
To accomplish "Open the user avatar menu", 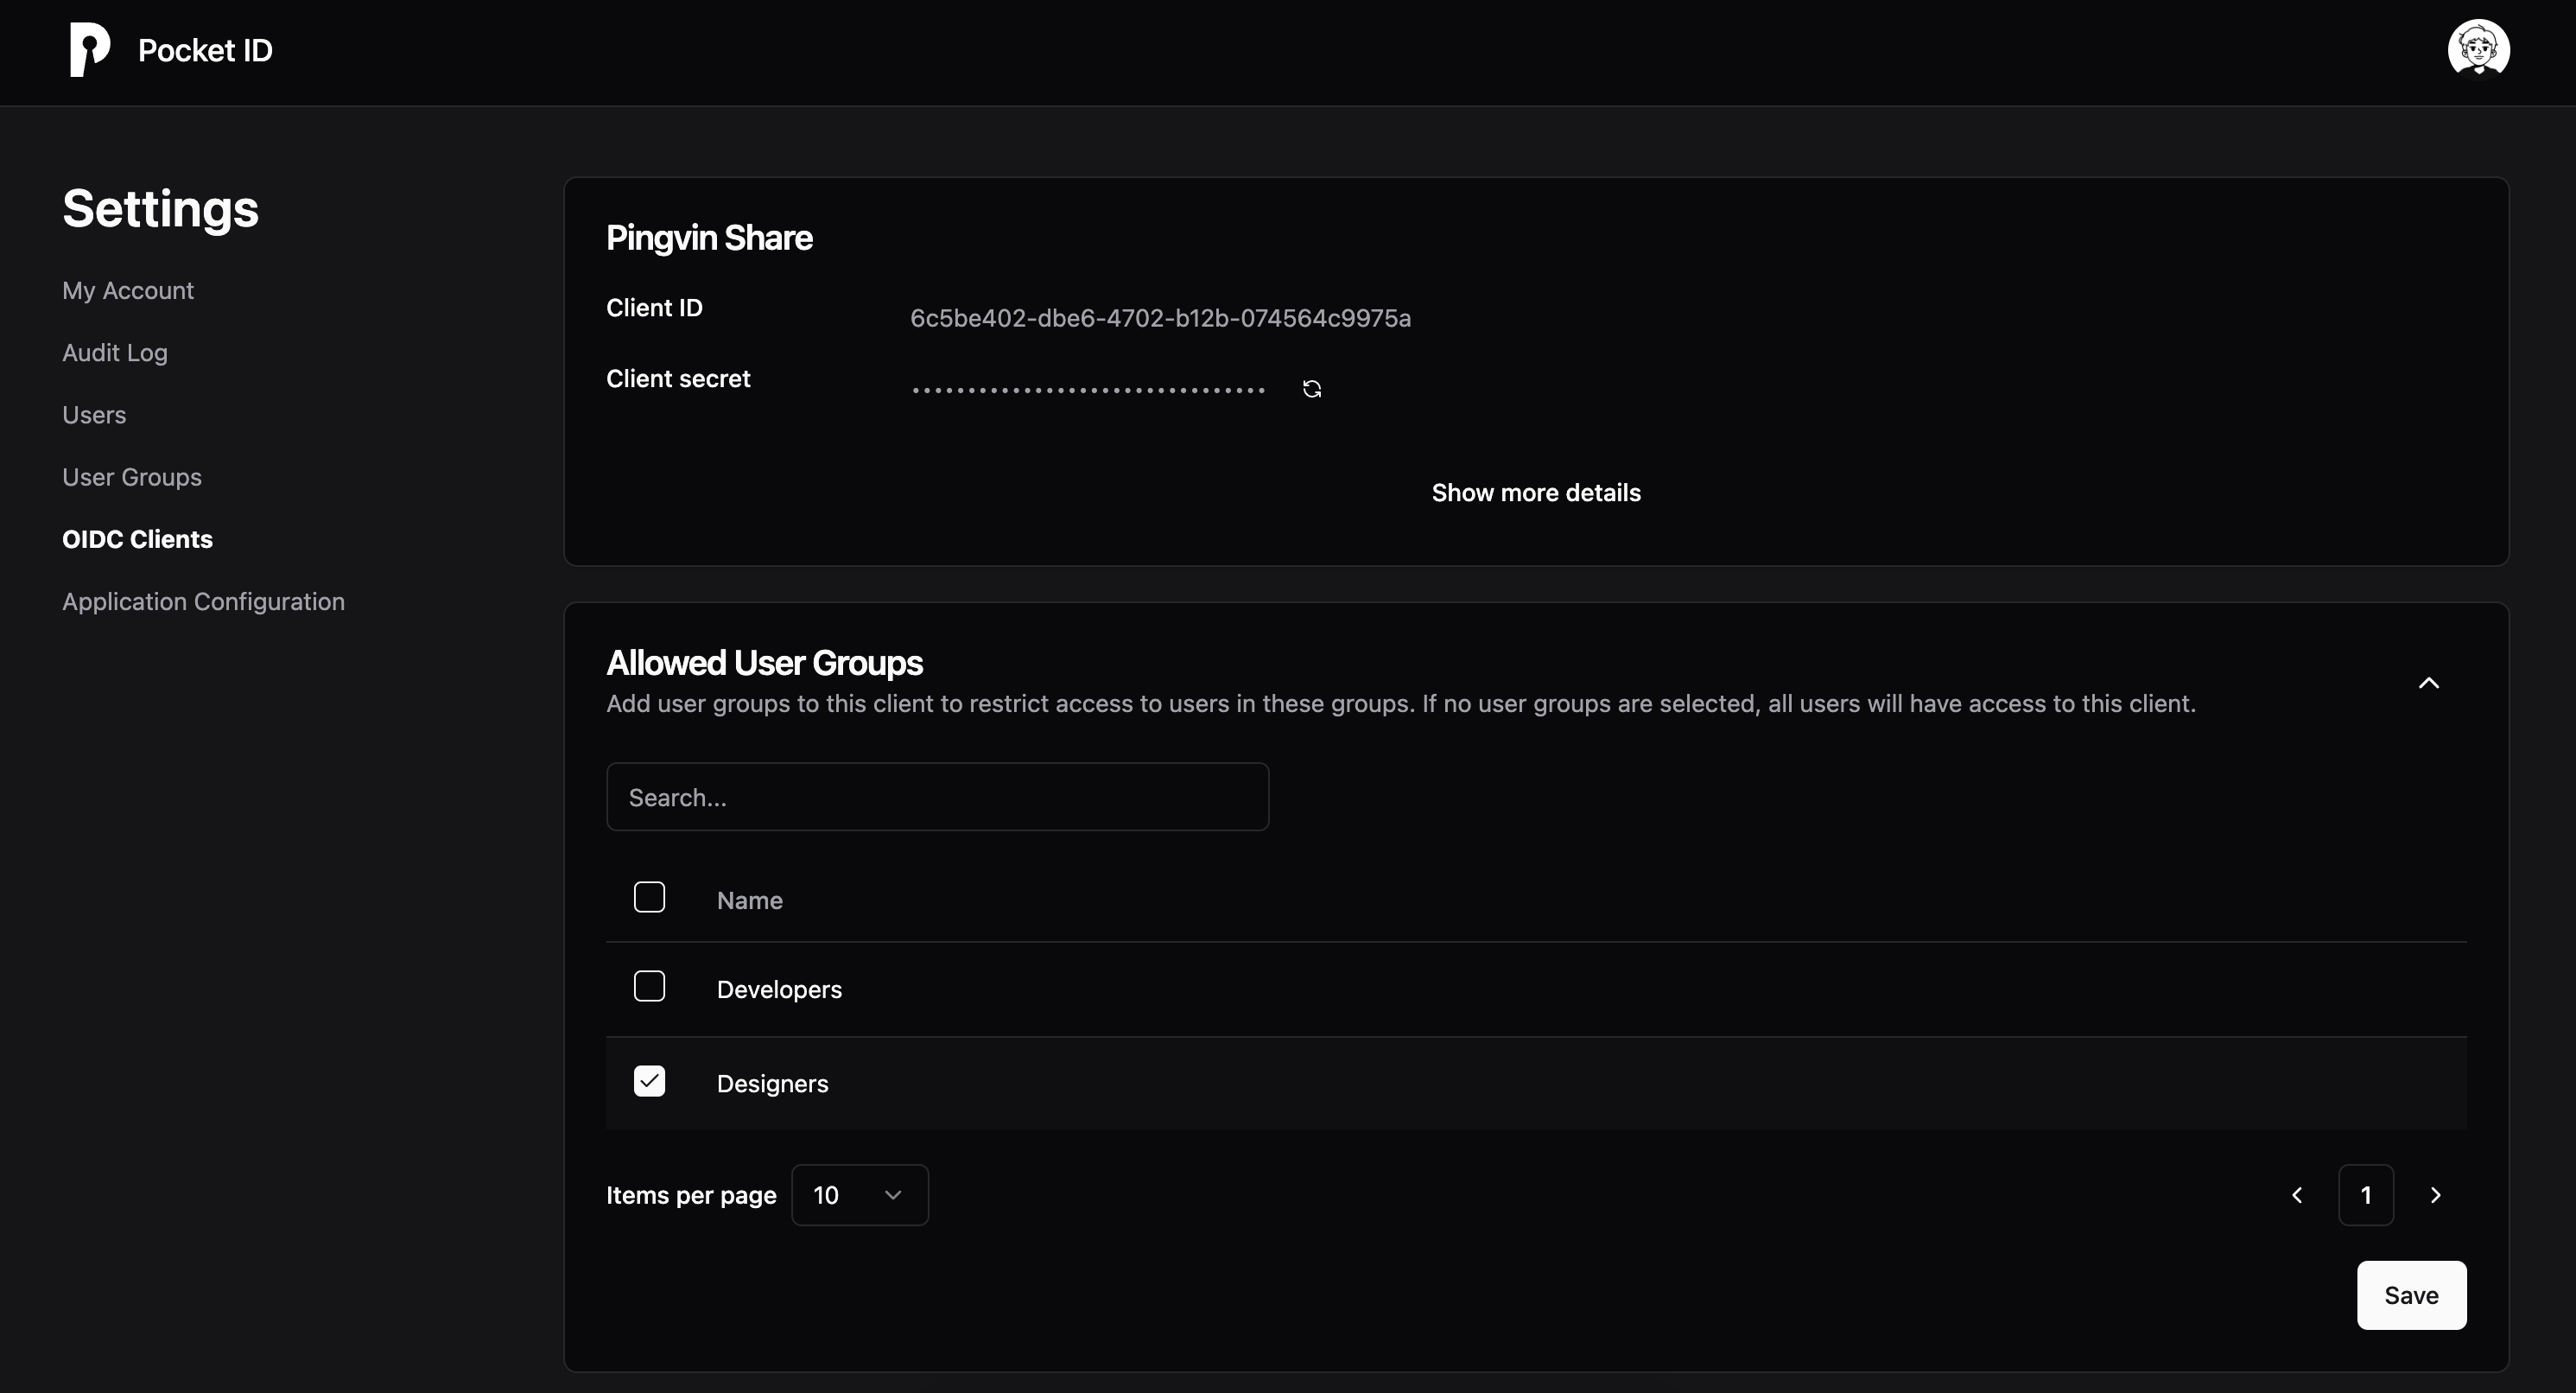I will (2477, 49).
